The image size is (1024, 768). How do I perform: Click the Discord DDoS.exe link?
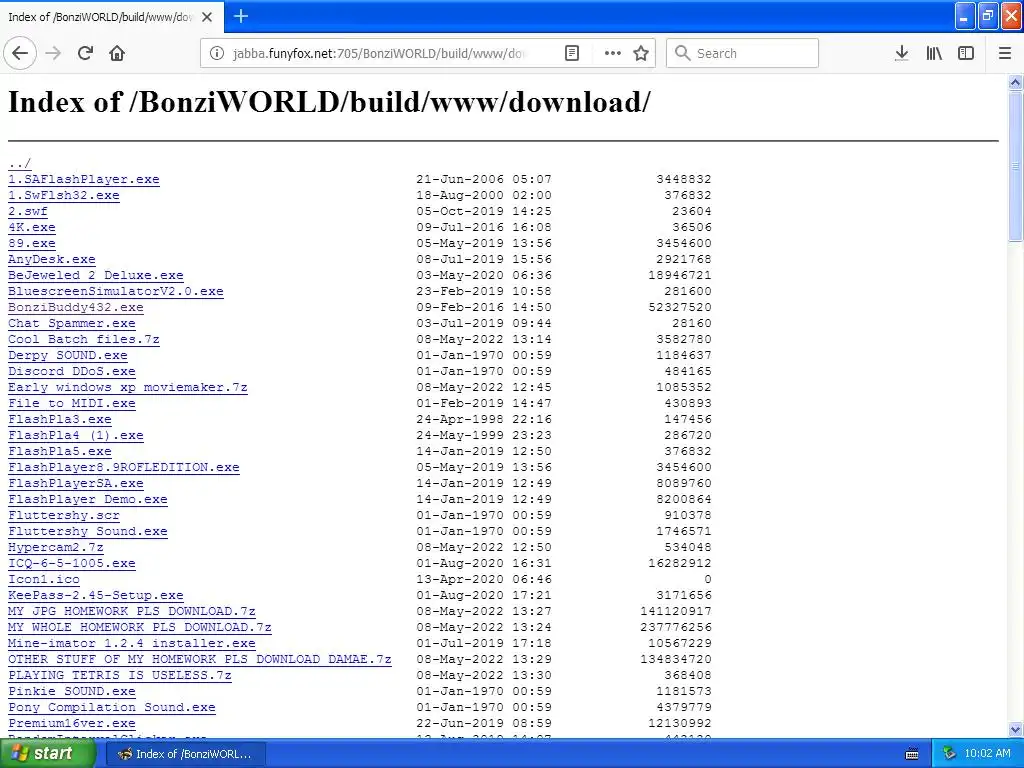click(x=72, y=371)
